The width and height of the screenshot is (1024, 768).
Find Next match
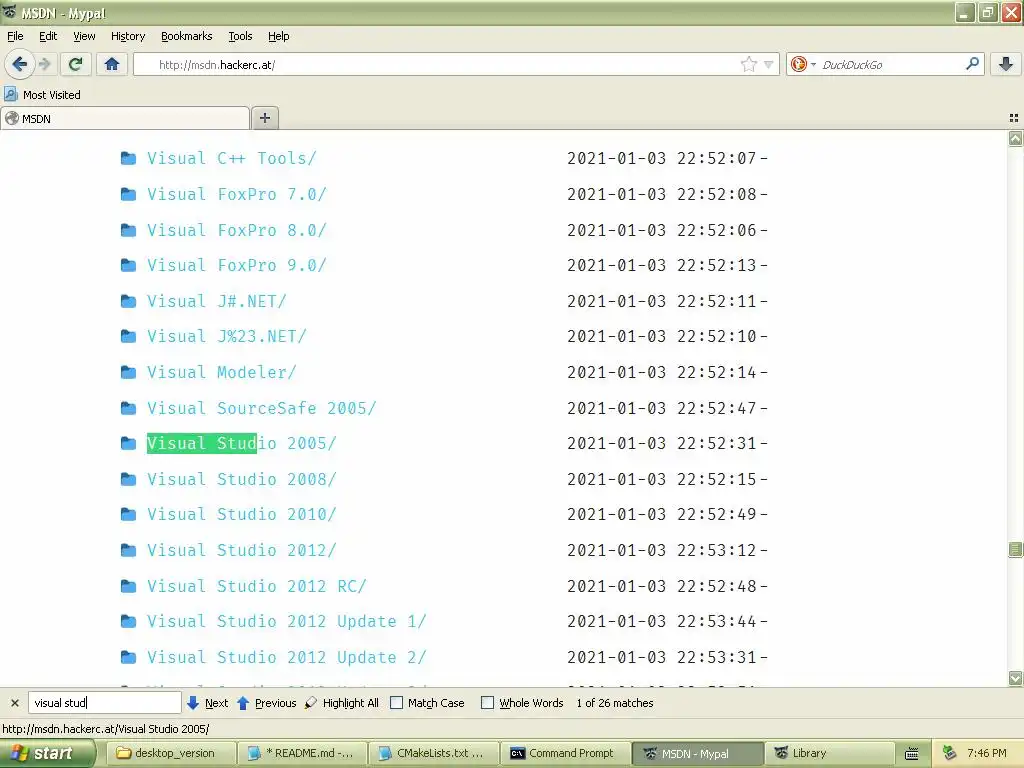tap(208, 703)
